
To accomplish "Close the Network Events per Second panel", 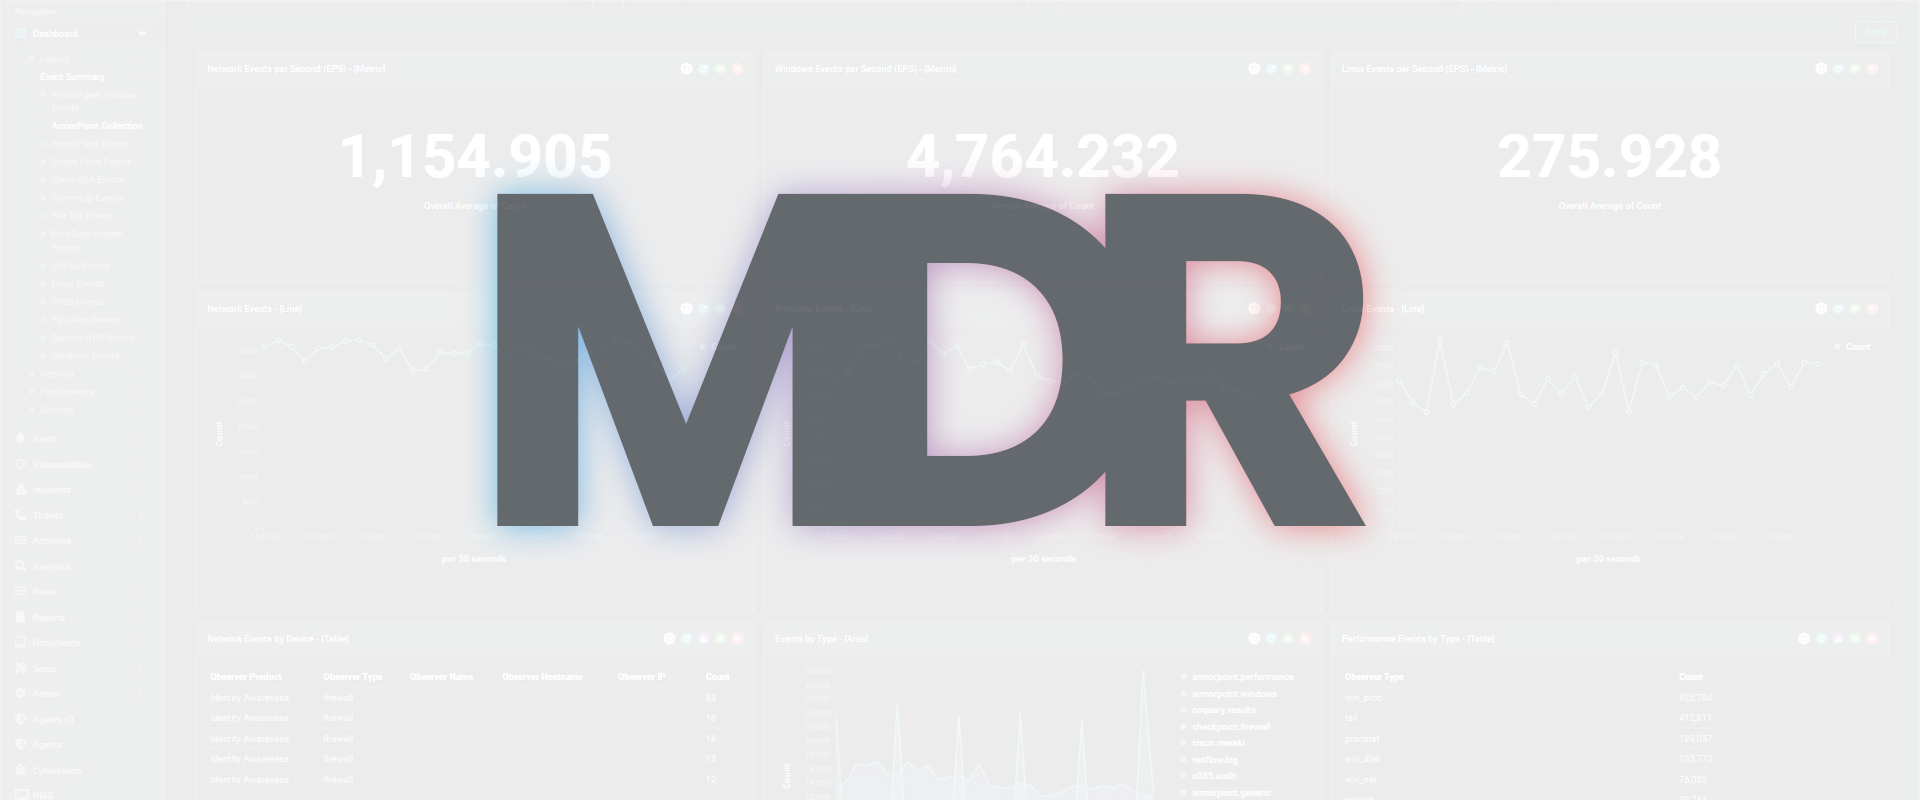I will (x=737, y=69).
